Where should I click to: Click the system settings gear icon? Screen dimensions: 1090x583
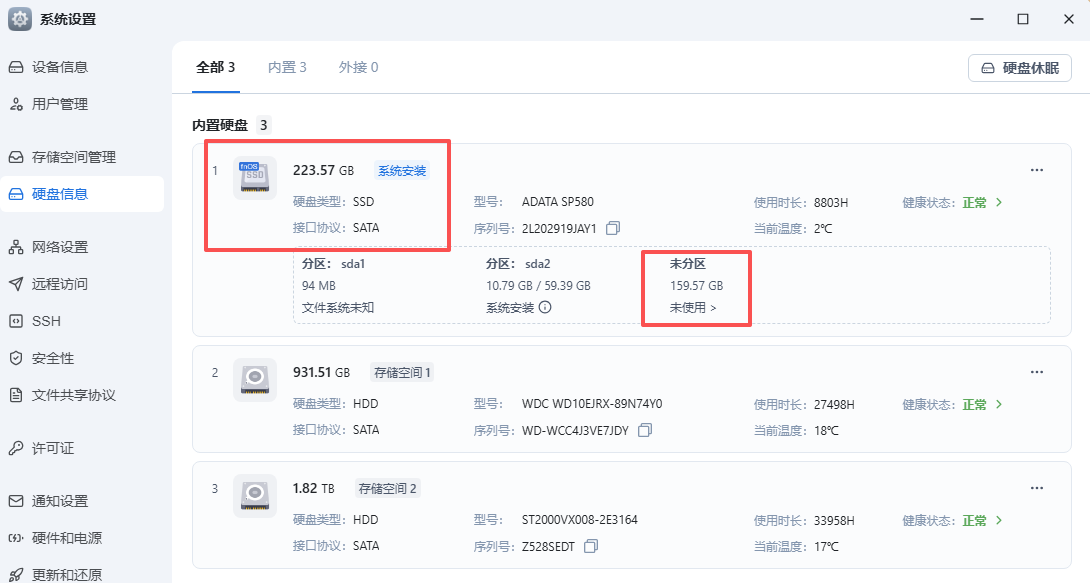(20, 19)
